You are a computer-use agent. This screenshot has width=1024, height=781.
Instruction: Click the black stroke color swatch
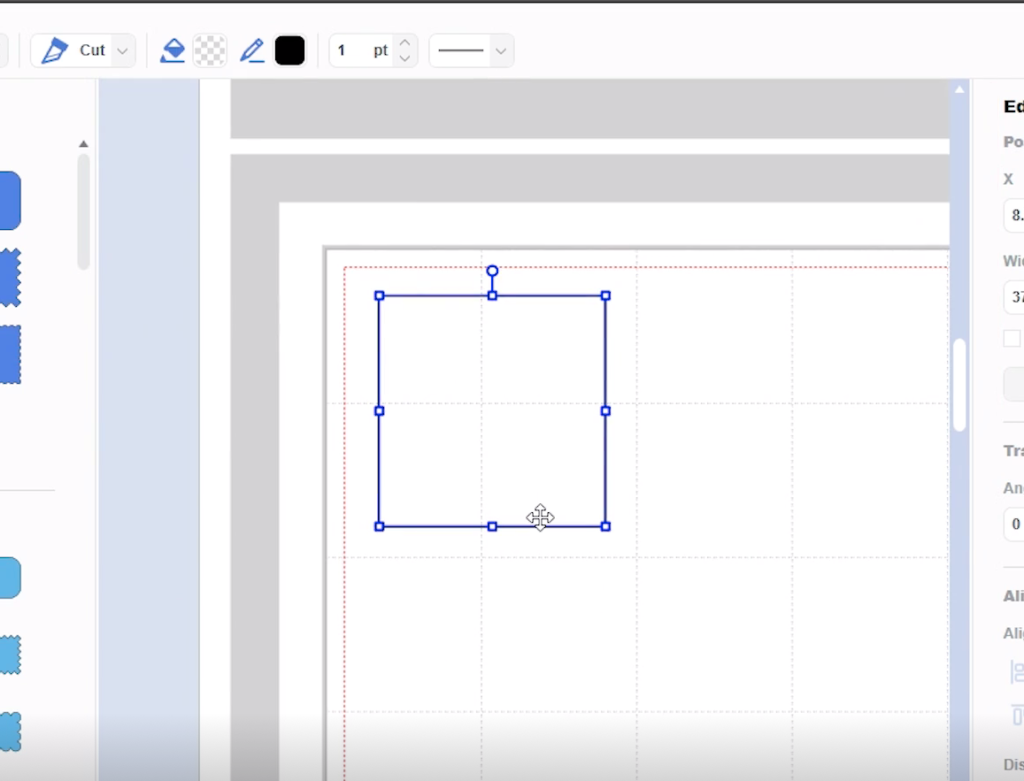289,49
